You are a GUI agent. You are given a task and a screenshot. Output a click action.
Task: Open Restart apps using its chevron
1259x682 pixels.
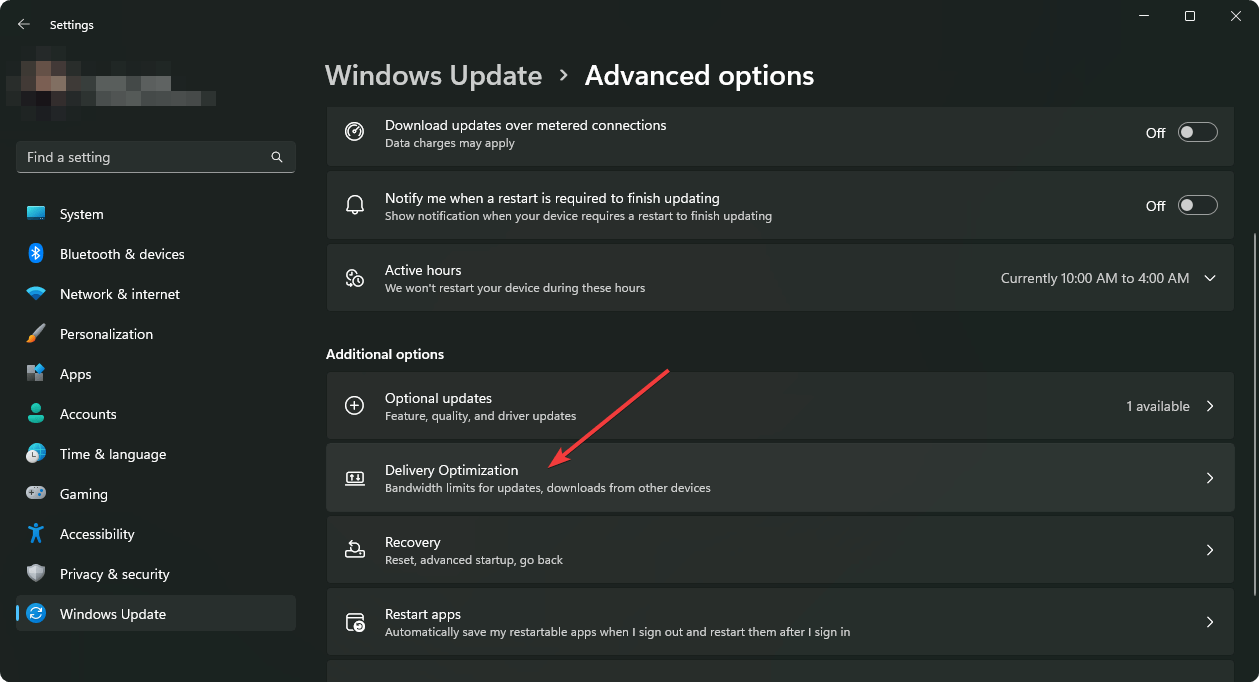click(1210, 622)
